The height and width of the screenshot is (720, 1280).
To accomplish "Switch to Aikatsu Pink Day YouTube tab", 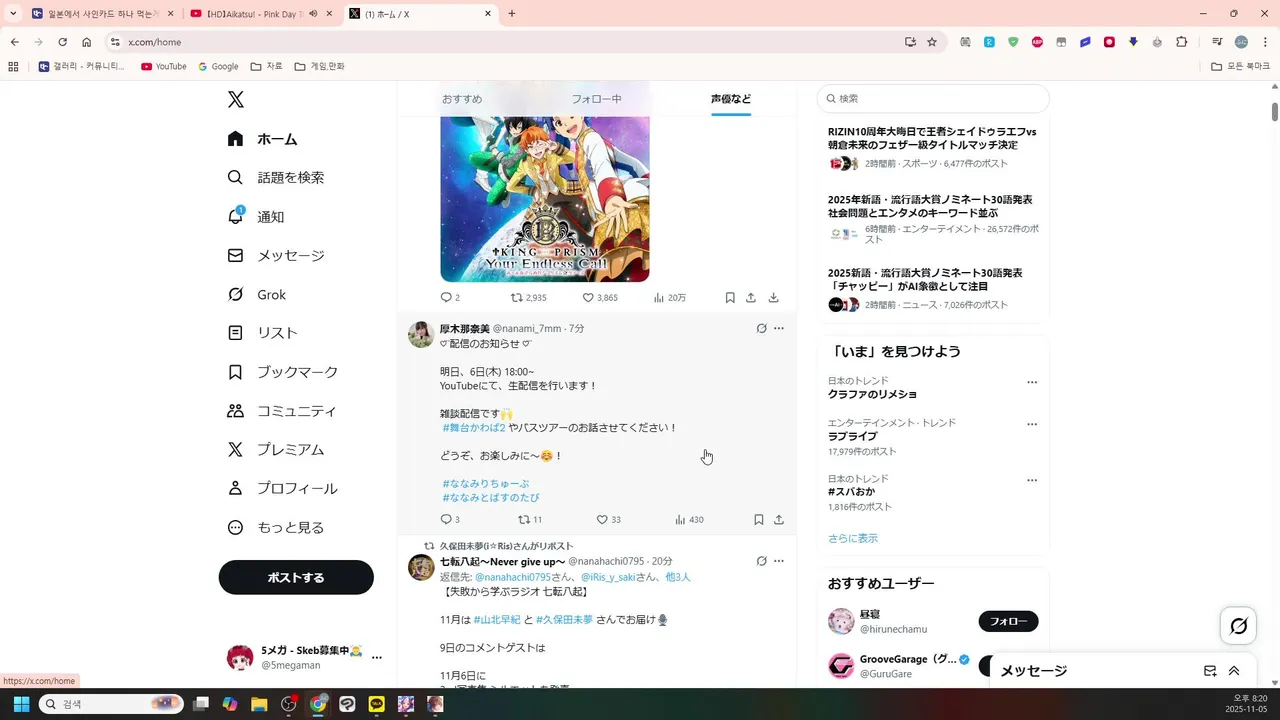I will [260, 14].
